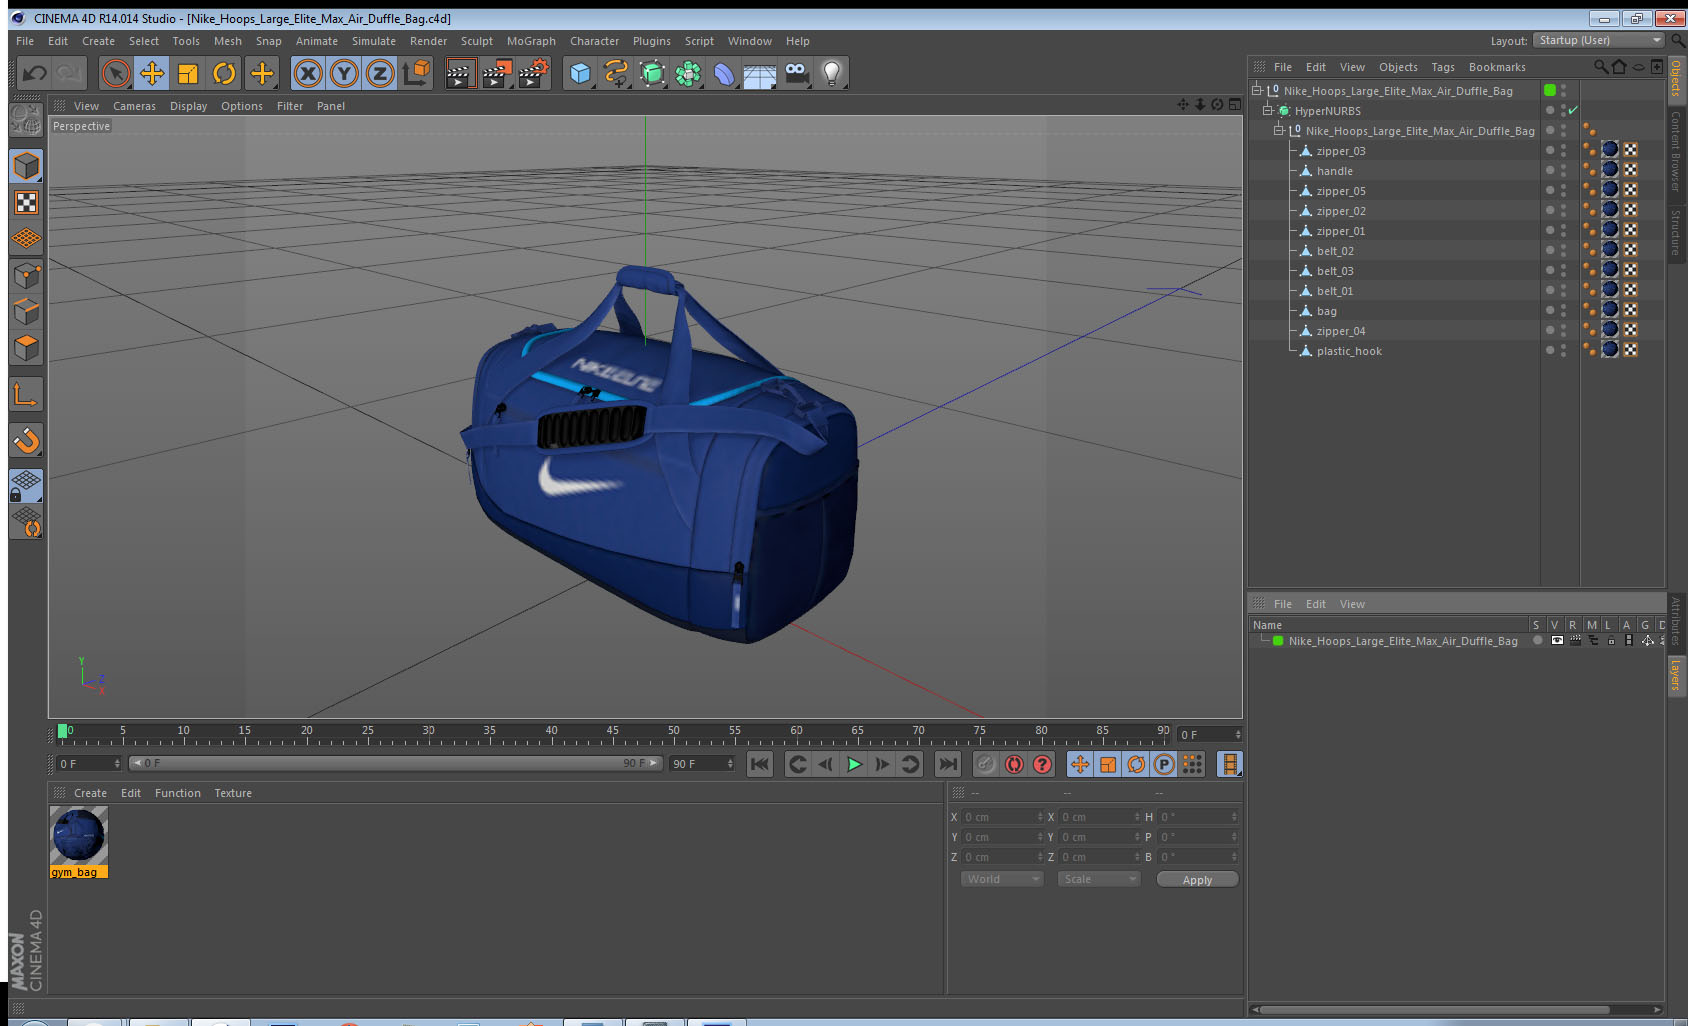Image resolution: width=1688 pixels, height=1026 pixels.
Task: Toggle layer visibility icon for Nike bag layer
Action: tap(1557, 641)
